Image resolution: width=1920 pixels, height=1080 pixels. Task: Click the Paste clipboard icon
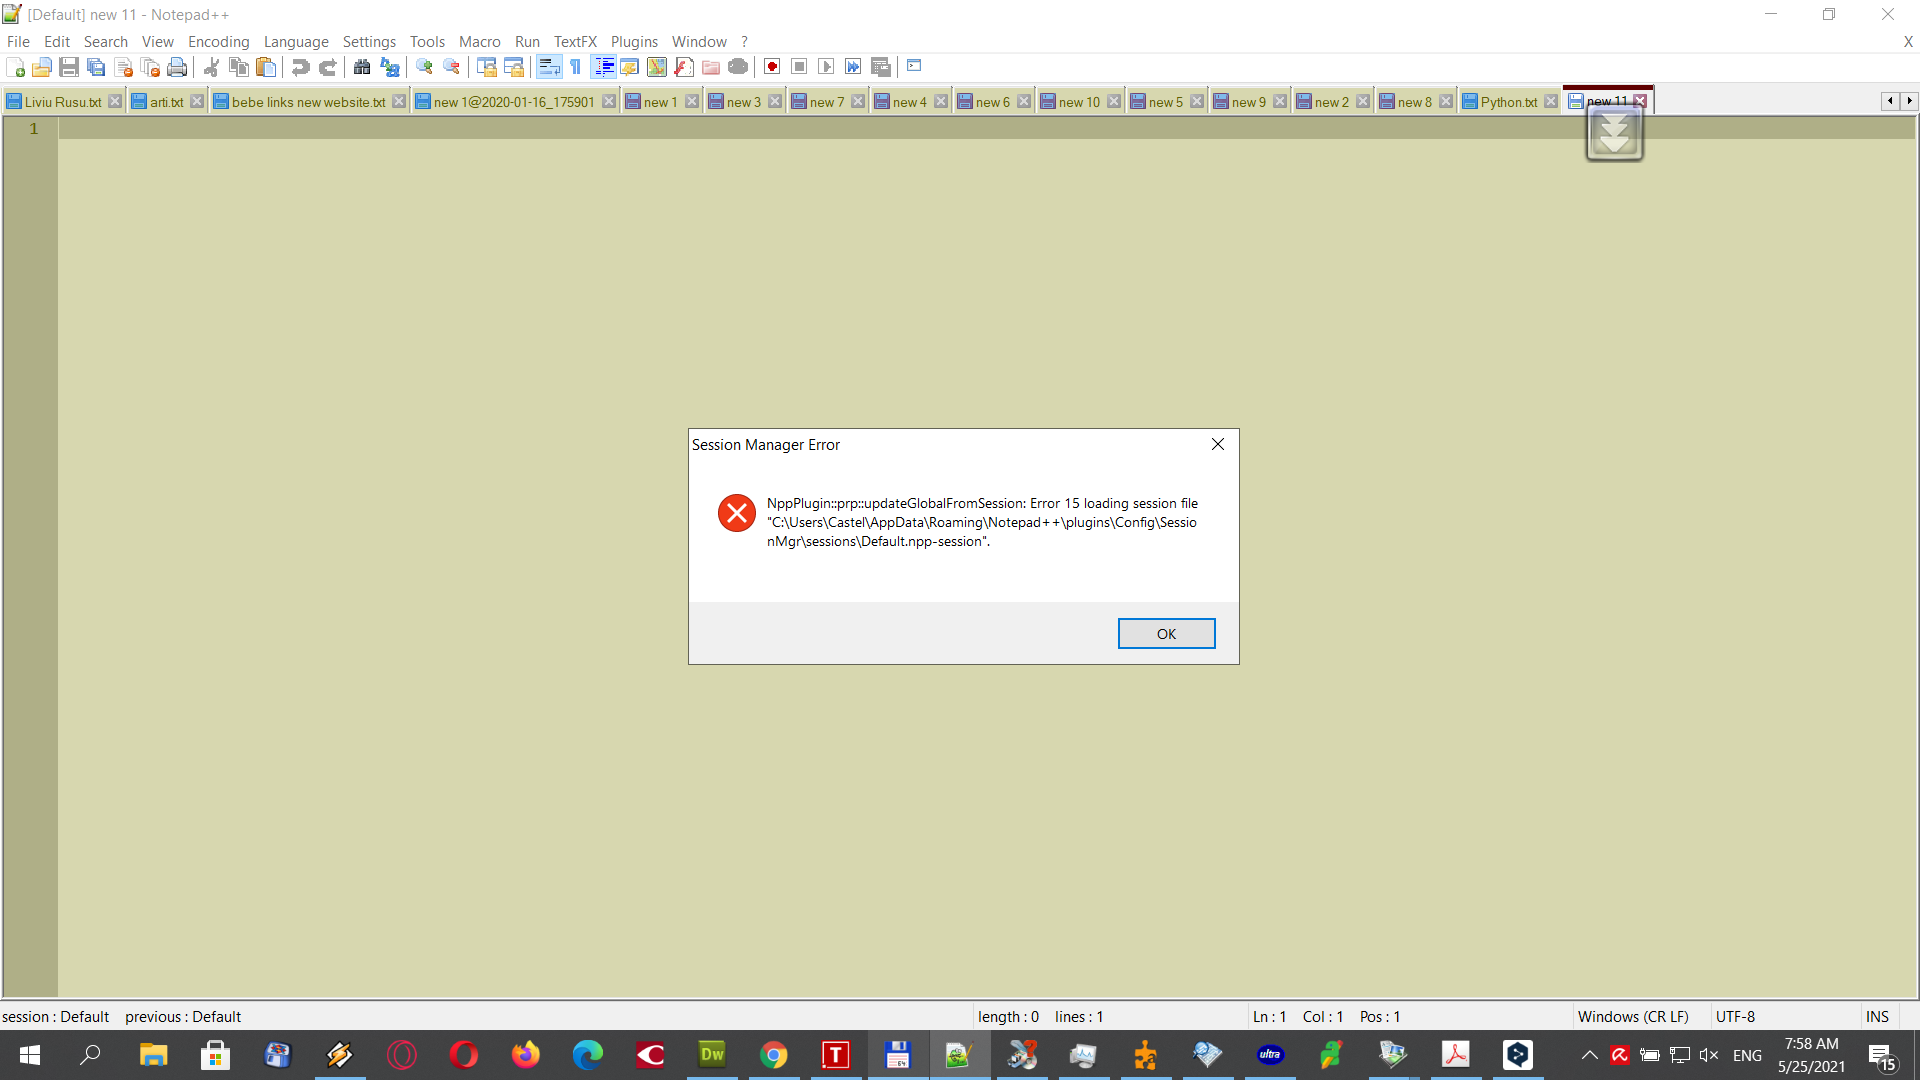266,67
